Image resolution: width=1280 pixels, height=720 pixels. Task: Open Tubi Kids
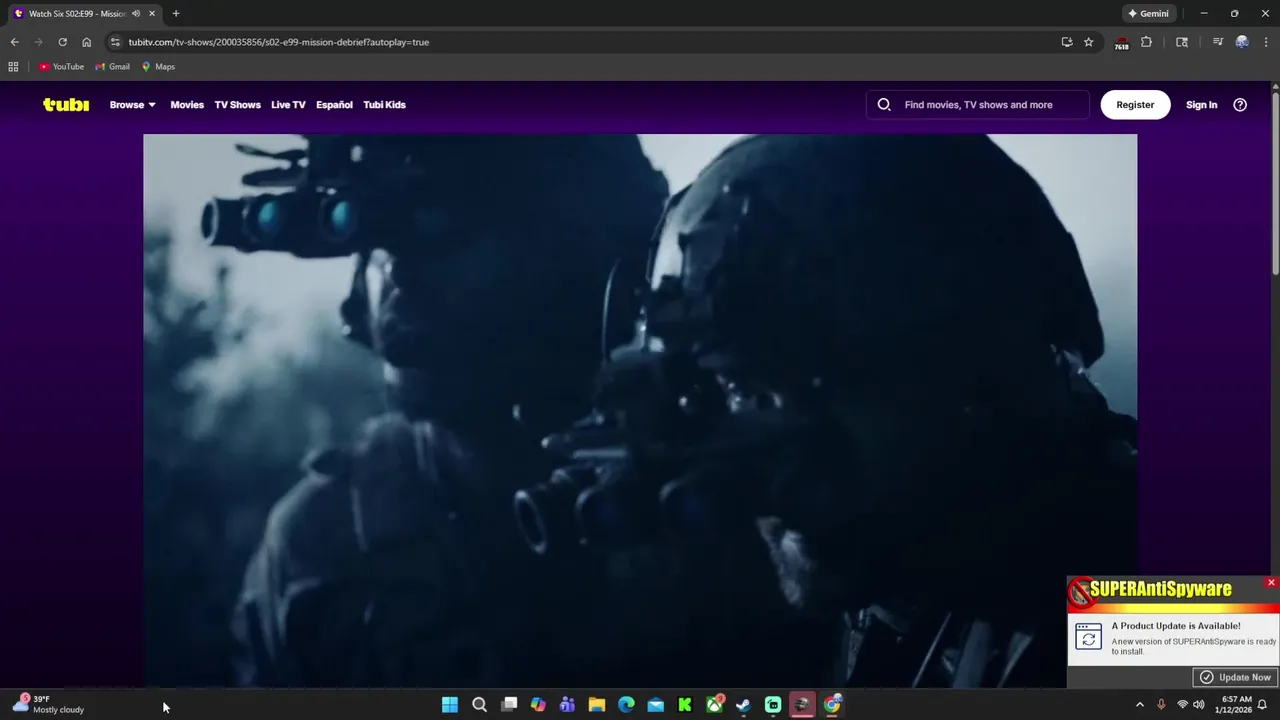(384, 105)
